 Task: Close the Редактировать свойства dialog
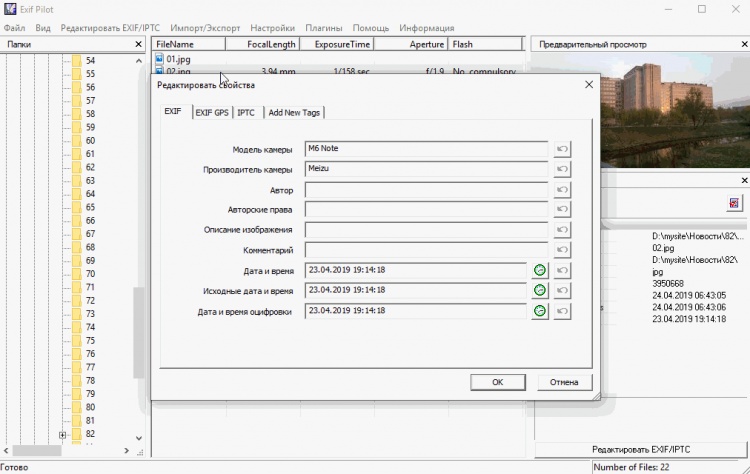pyautogui.click(x=589, y=85)
